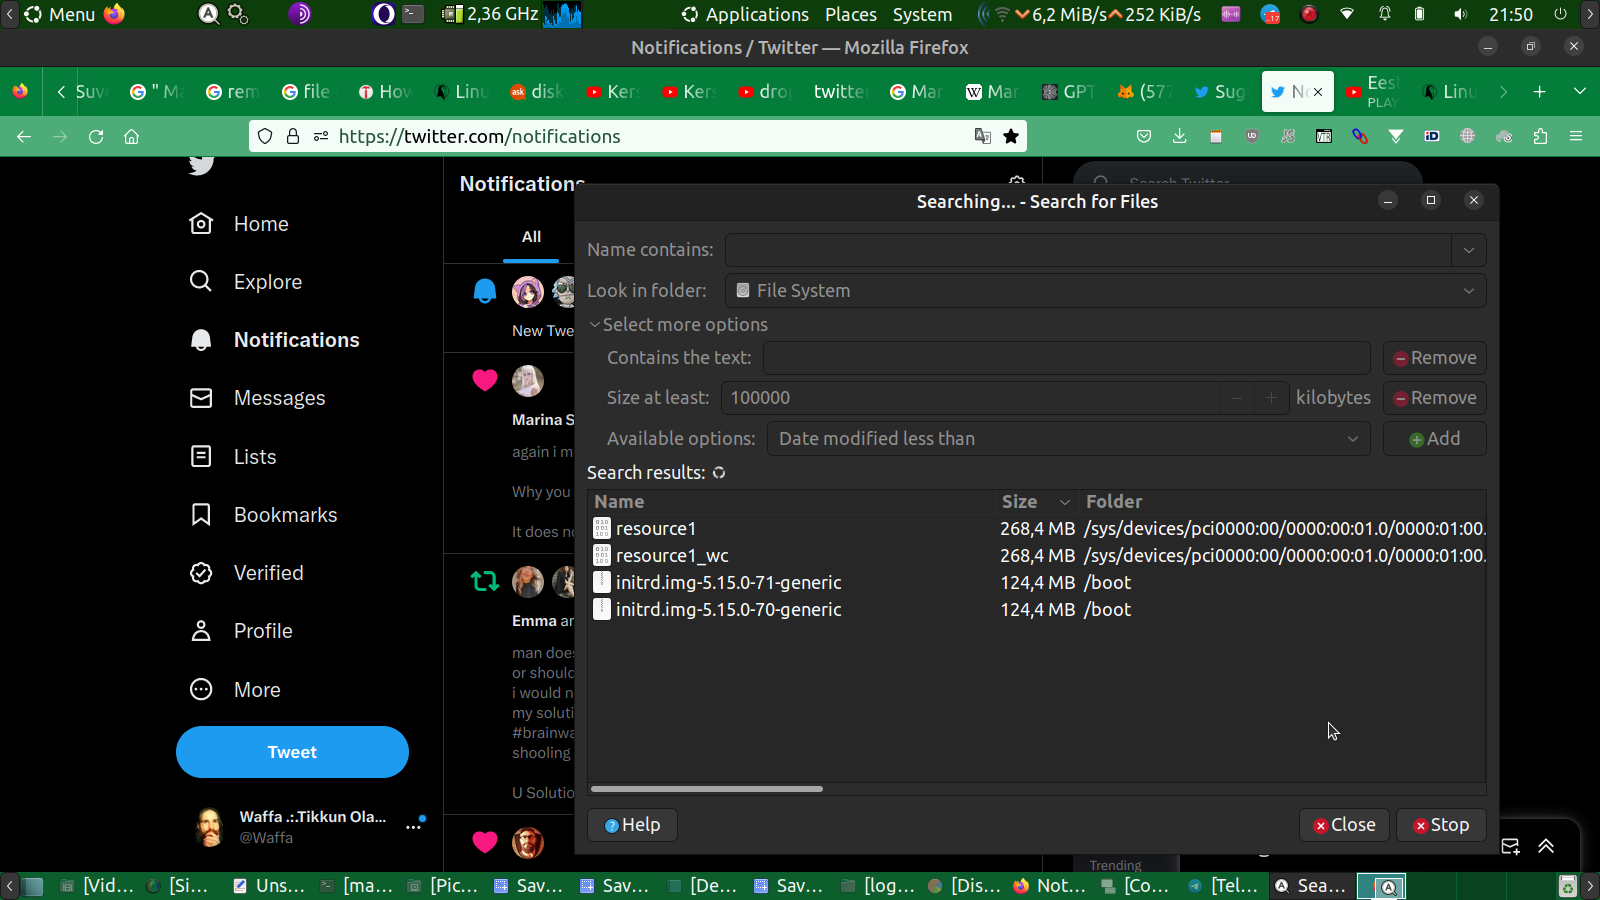Remove the Contains the text option
Screen dimensions: 1600x900
1434,358
